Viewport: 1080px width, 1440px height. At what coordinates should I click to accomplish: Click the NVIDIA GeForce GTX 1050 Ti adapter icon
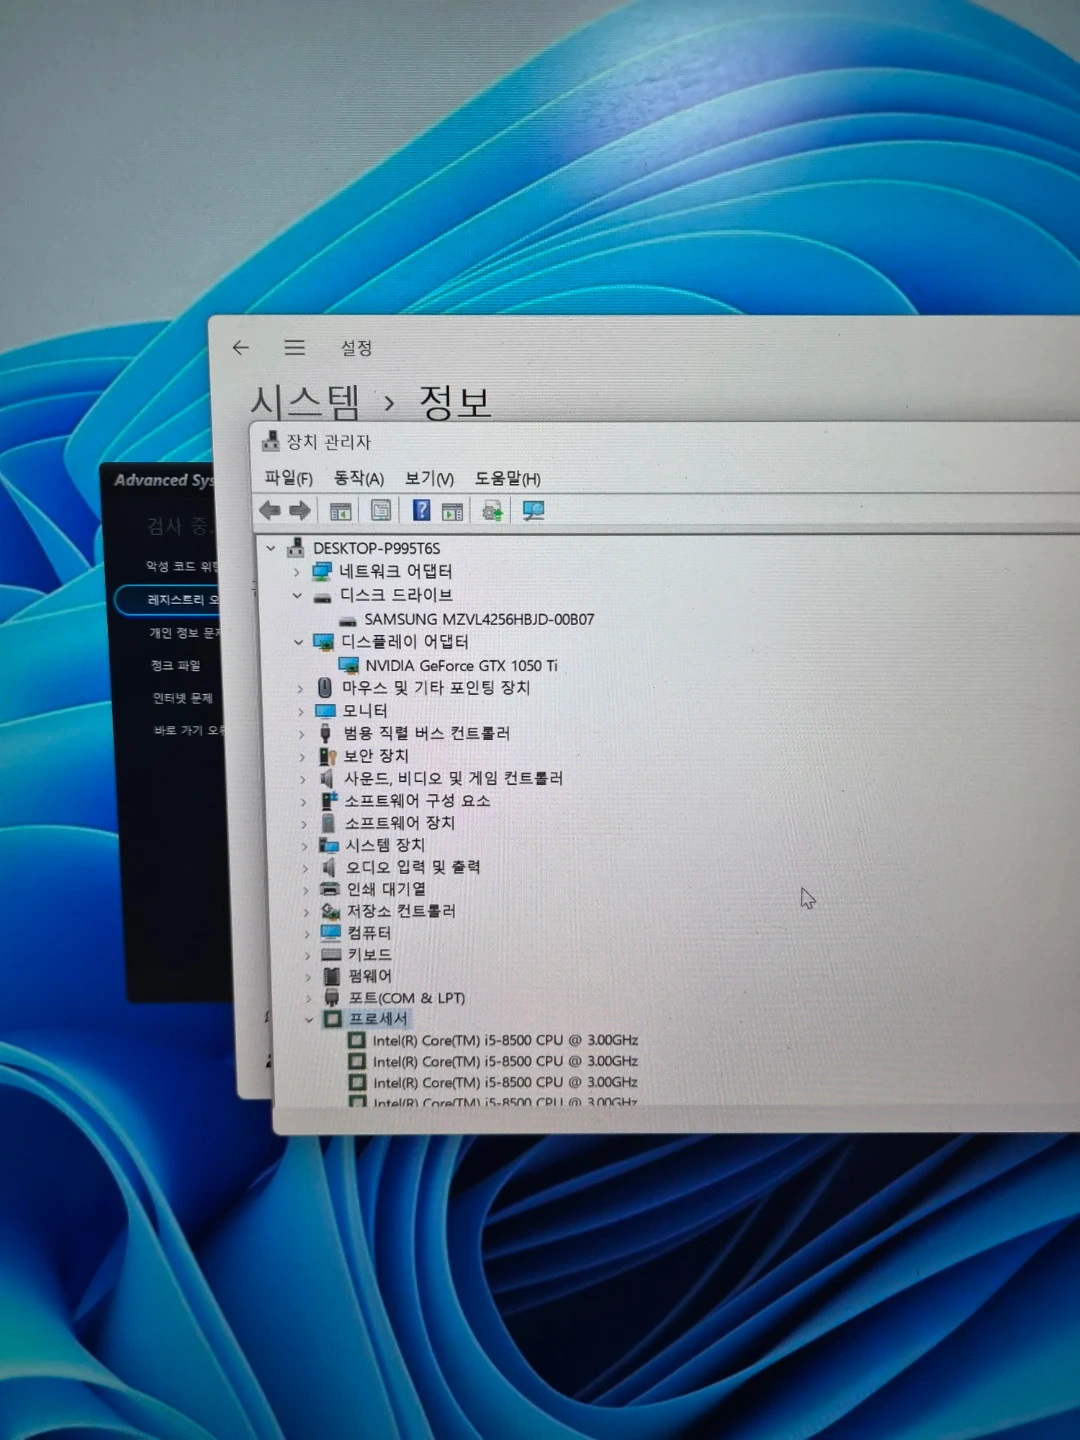click(x=349, y=665)
